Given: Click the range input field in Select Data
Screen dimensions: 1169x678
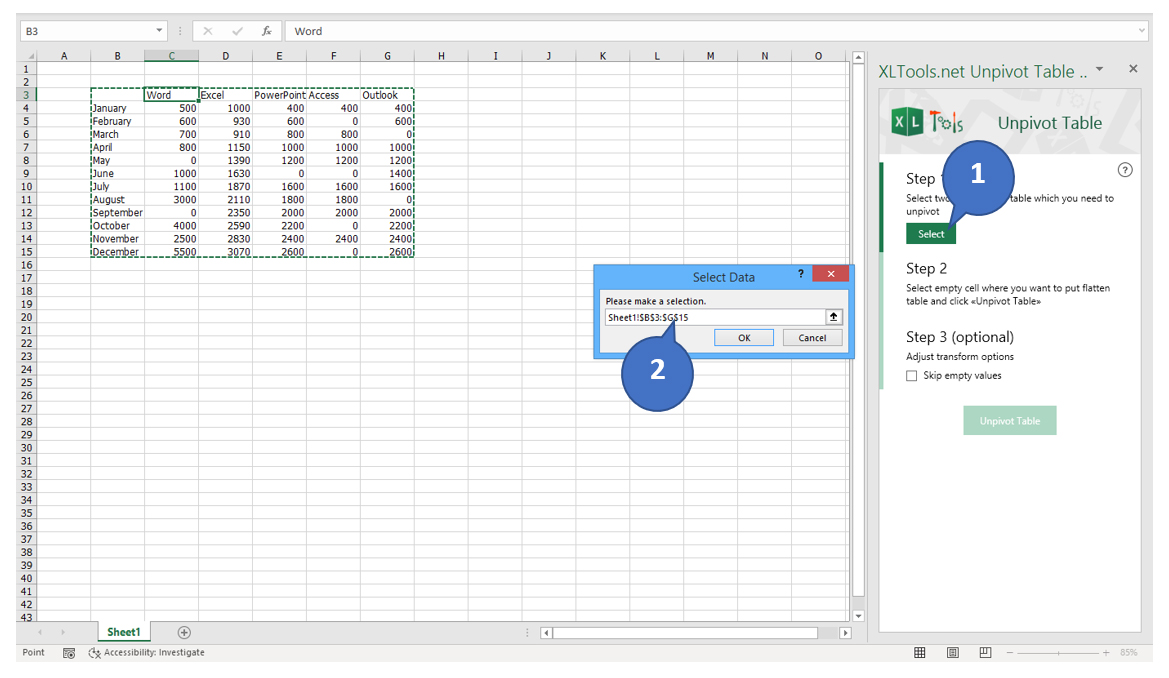Looking at the screenshot, I should [x=715, y=317].
